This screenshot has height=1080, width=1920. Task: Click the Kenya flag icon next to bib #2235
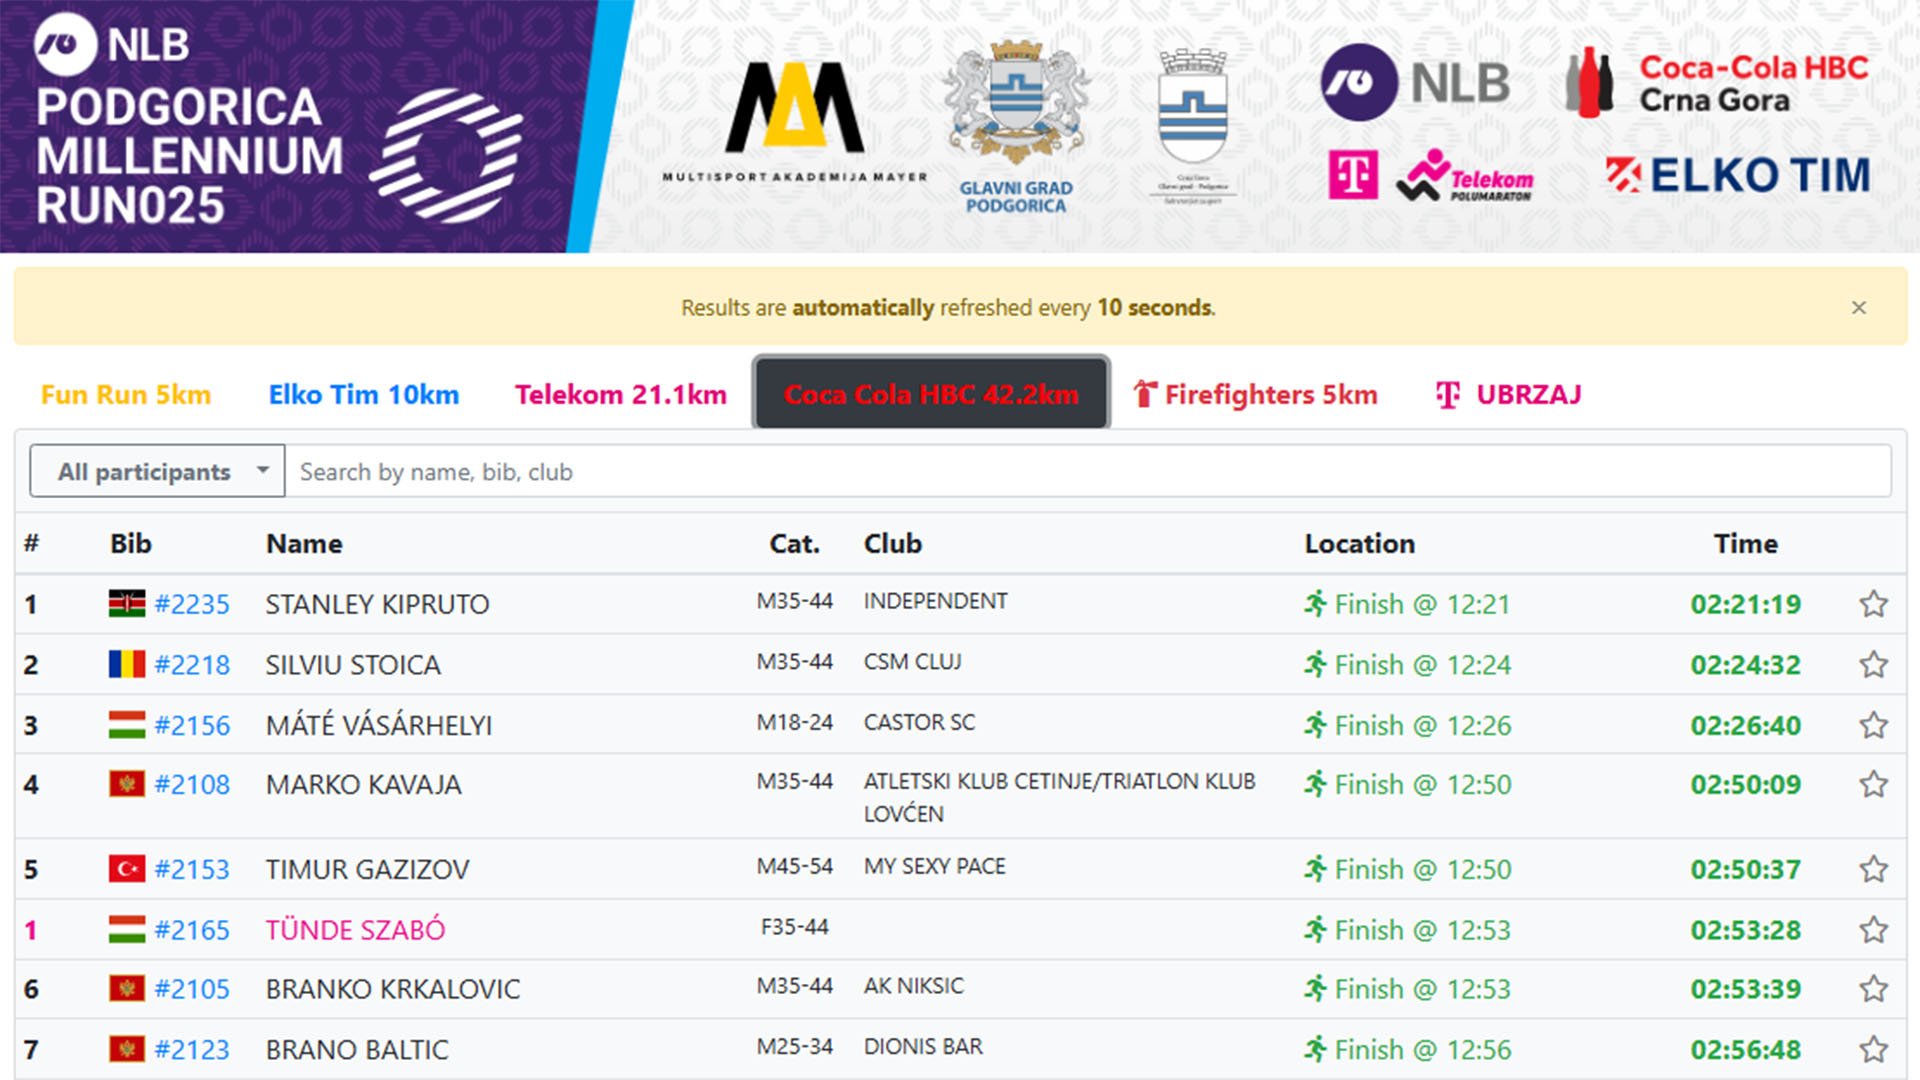(x=127, y=604)
